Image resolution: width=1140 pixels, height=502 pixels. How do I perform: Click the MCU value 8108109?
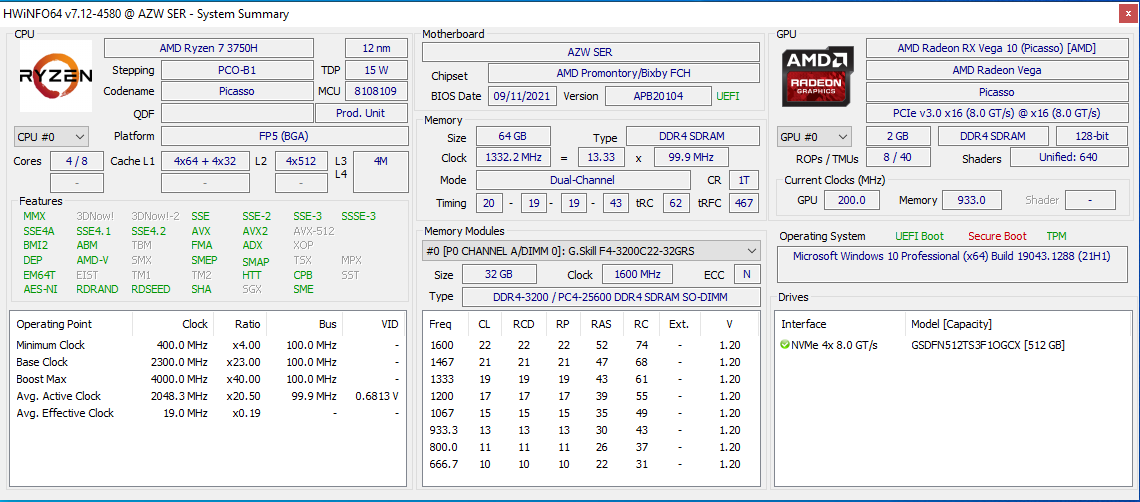[x=375, y=92]
